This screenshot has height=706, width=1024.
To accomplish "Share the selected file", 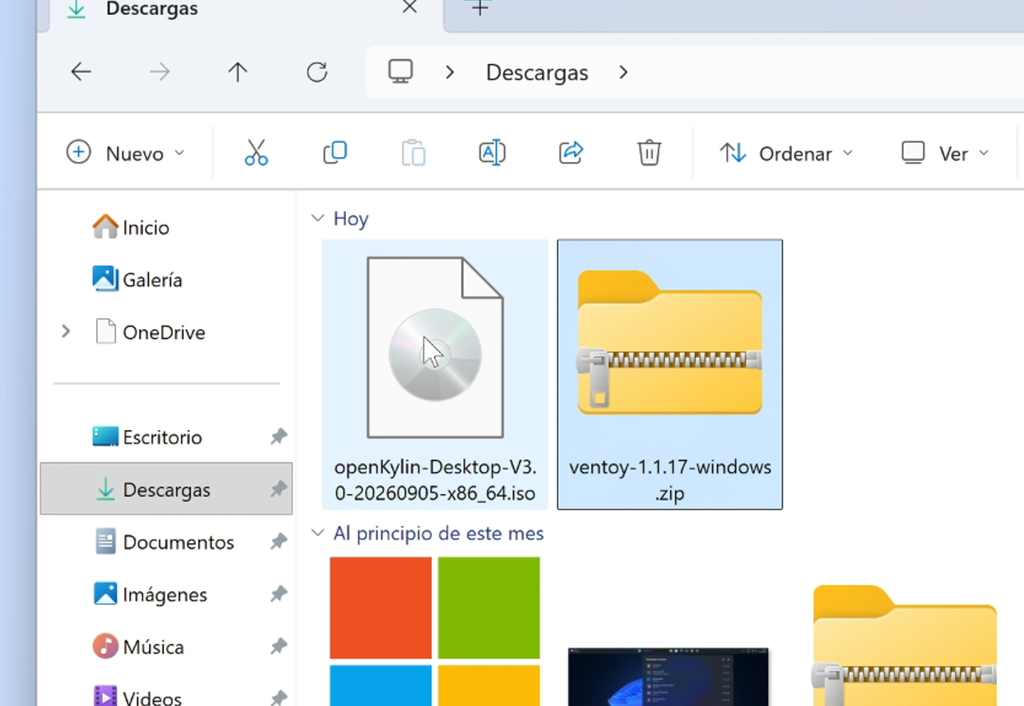I will tap(571, 153).
